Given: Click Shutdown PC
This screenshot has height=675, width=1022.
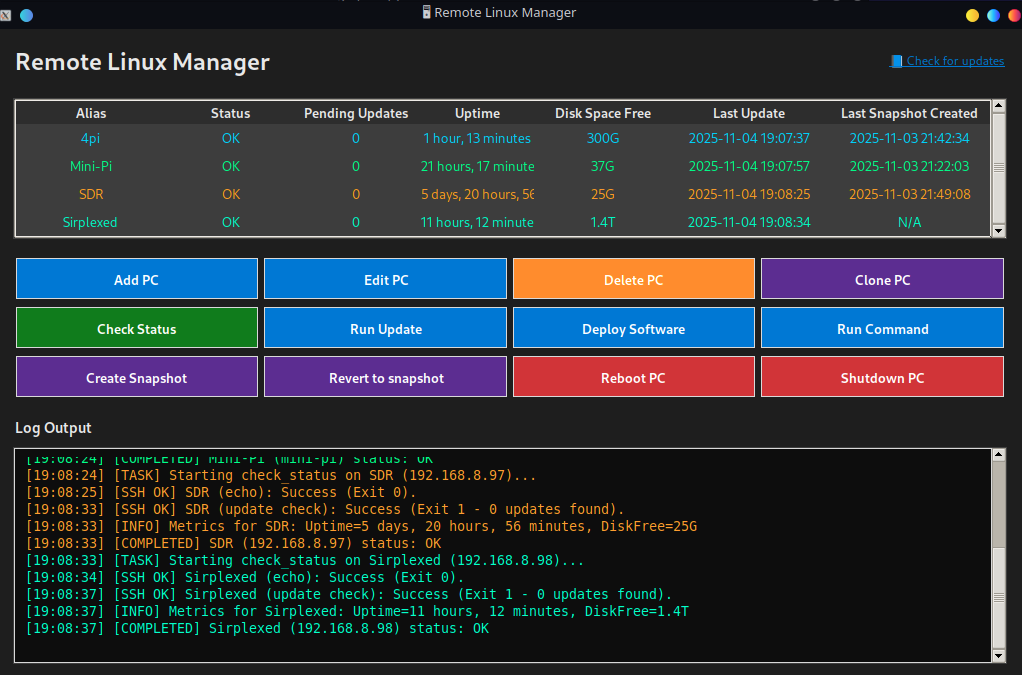Looking at the screenshot, I should pyautogui.click(x=881, y=377).
